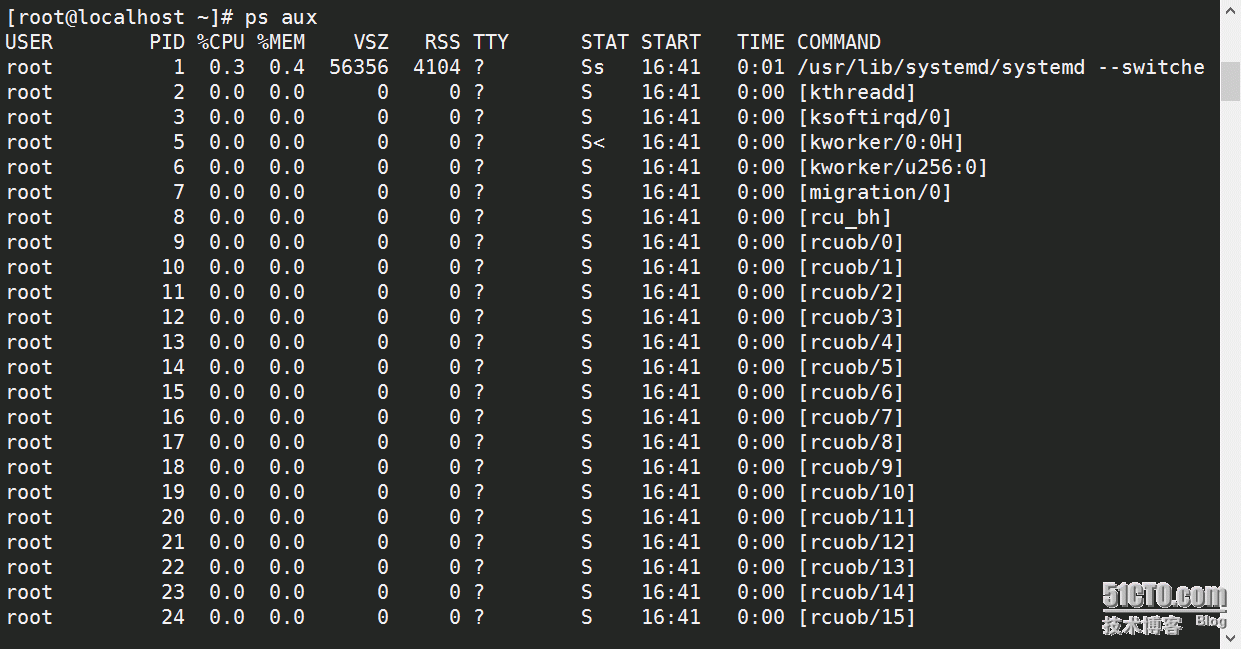
Task: Click the [rcuob/4] process name
Action: (851, 342)
